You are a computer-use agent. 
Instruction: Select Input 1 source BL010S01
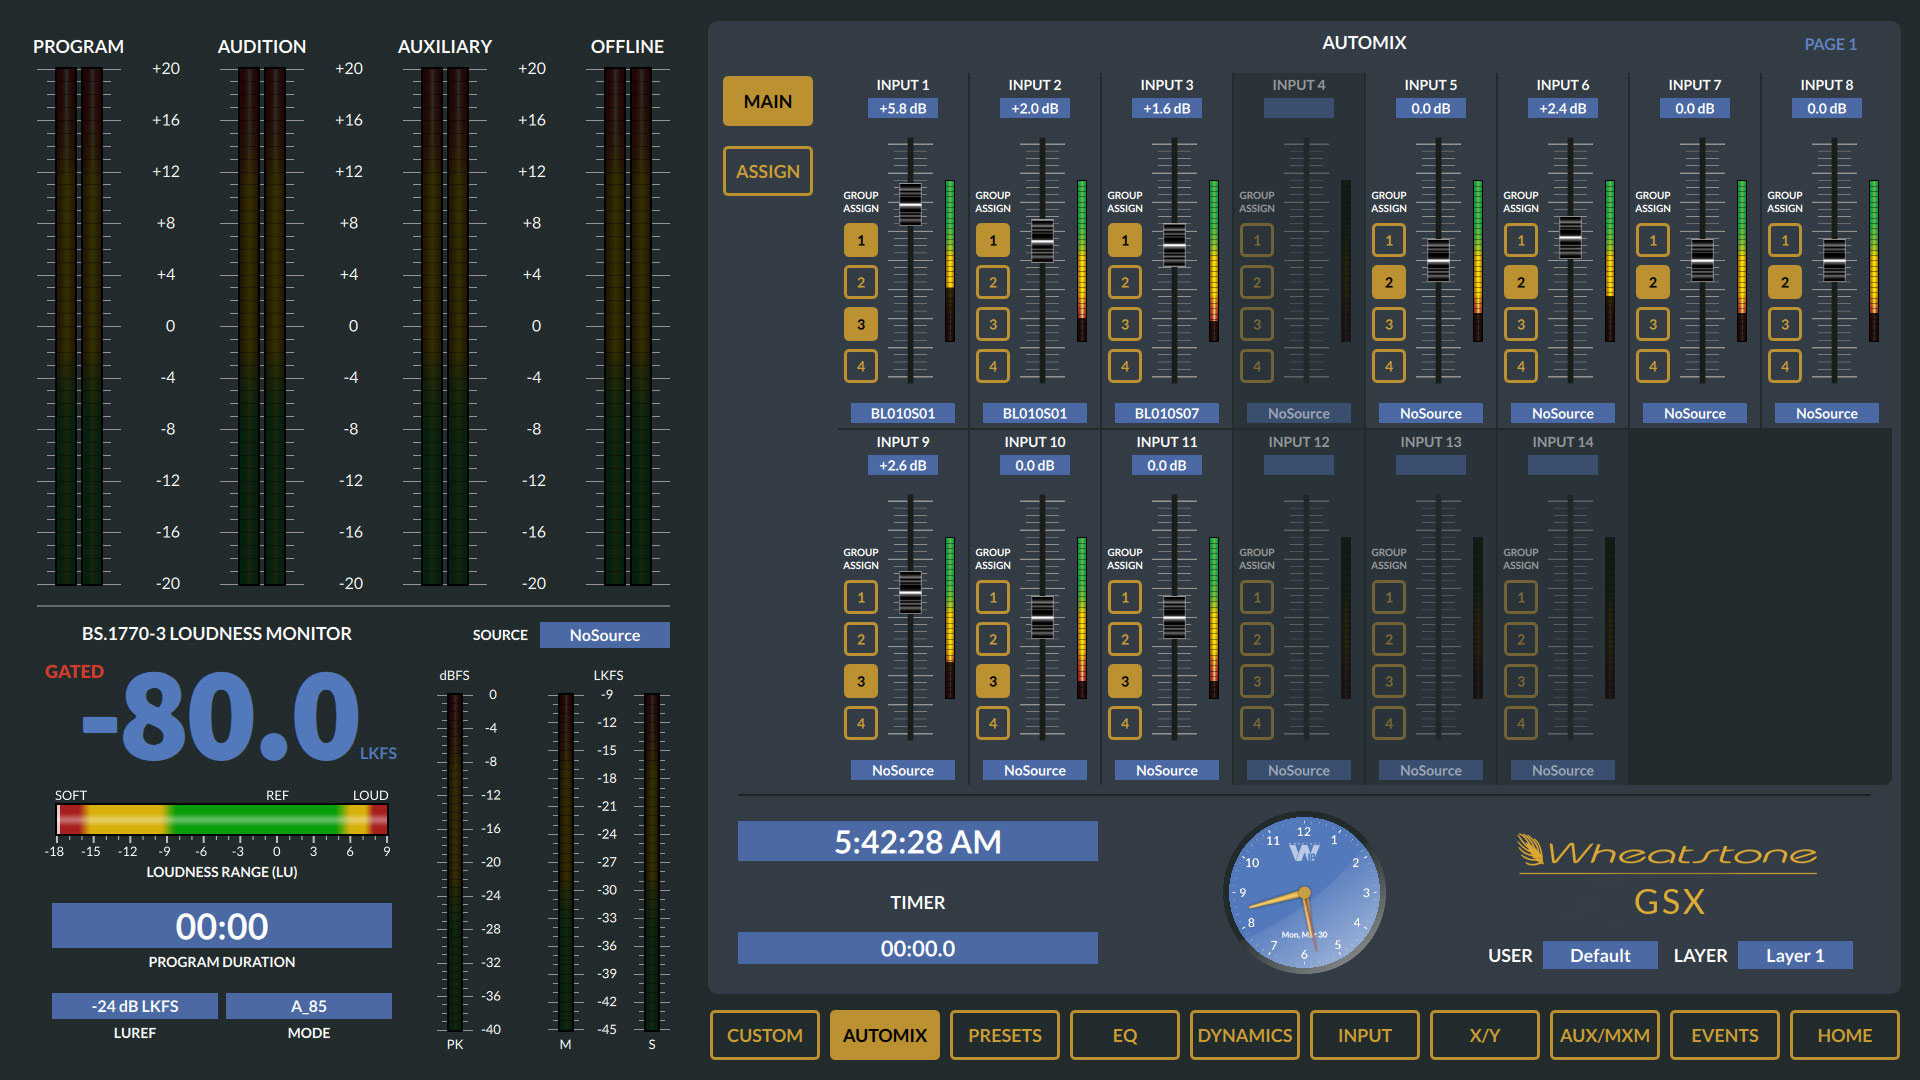pos(903,413)
